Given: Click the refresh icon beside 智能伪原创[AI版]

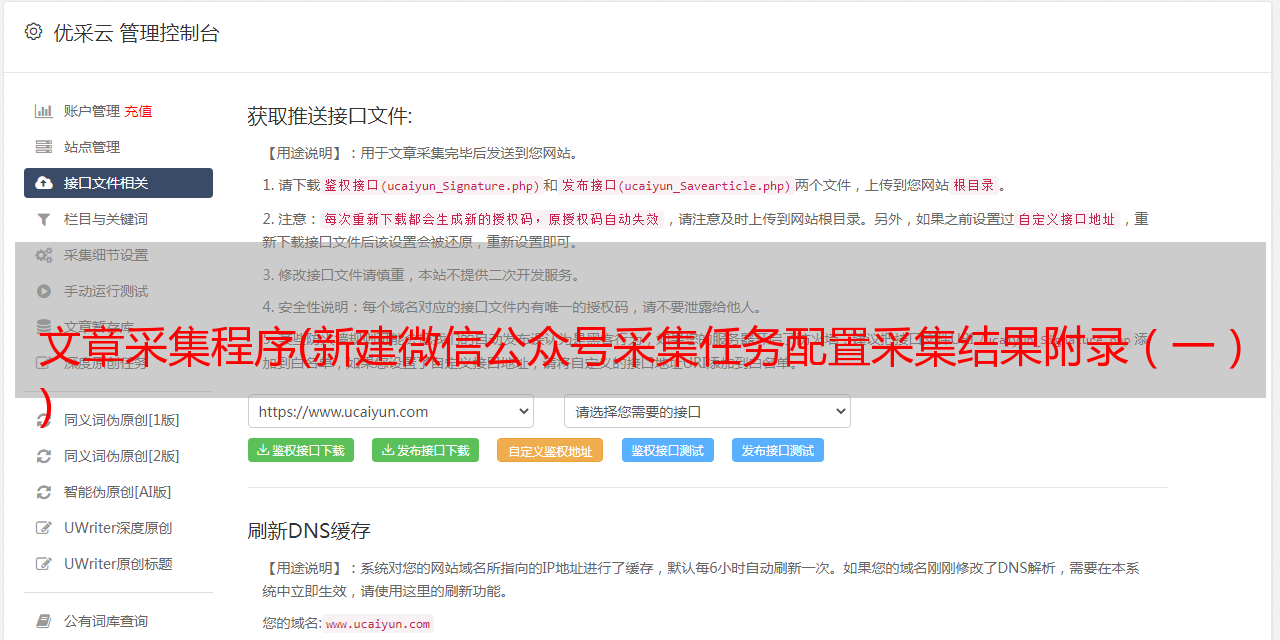Looking at the screenshot, I should [x=44, y=492].
